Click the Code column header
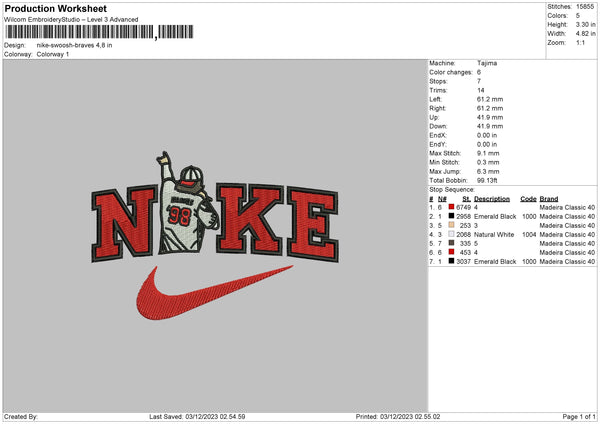600x424 pixels. click(x=528, y=199)
